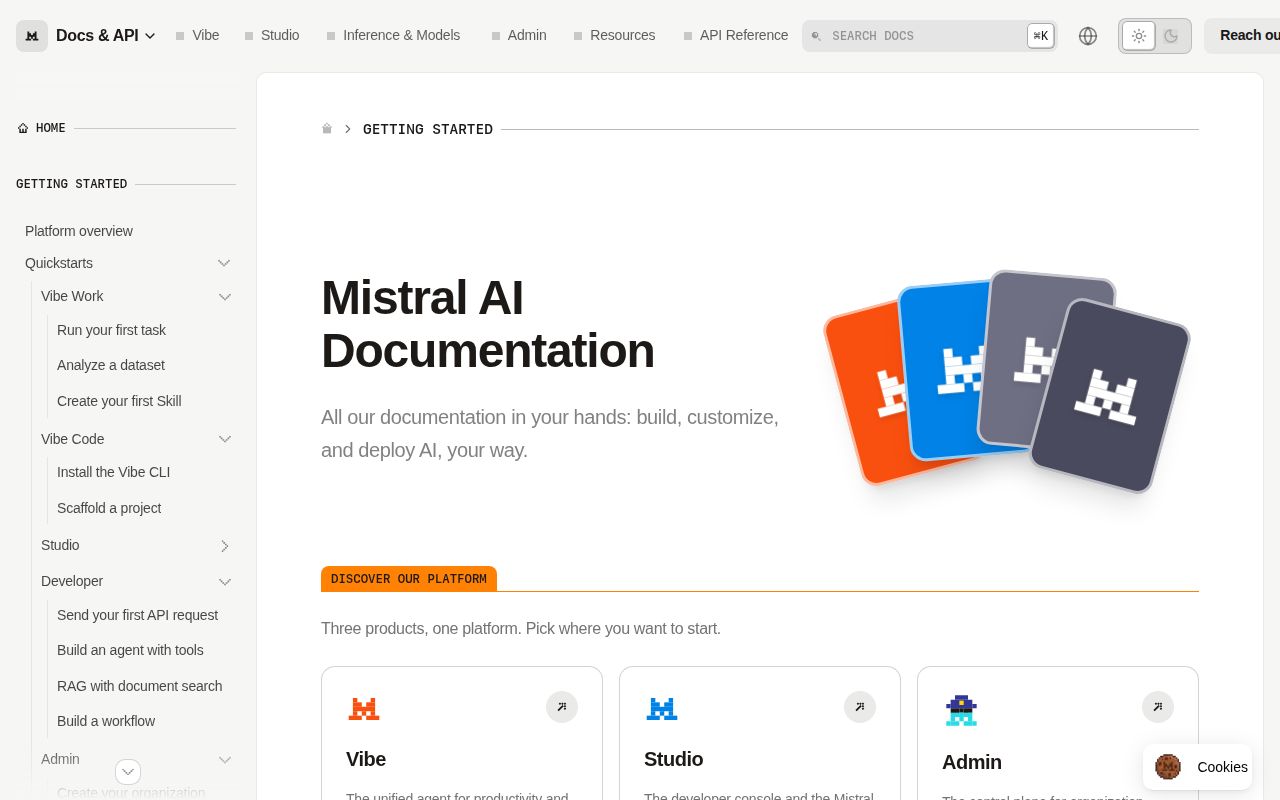
Task: Open the Resources nav tab
Action: pos(614,35)
